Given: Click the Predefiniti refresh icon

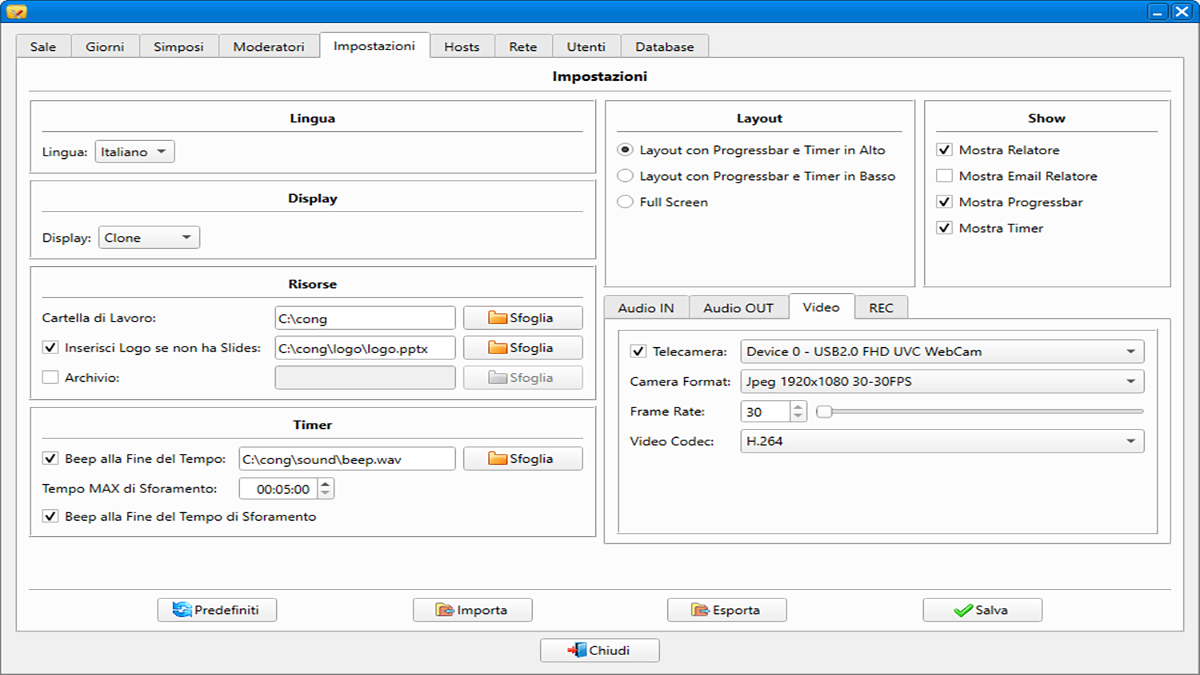Looking at the screenshot, I should [182, 610].
